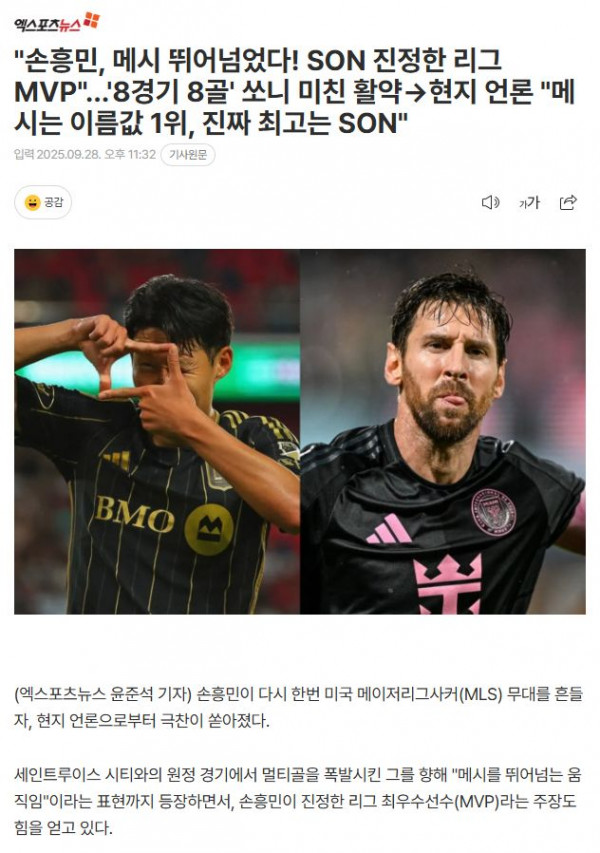Open the 엑스포츠뉴스 logo link
The image size is (600, 853).
tap(57, 23)
